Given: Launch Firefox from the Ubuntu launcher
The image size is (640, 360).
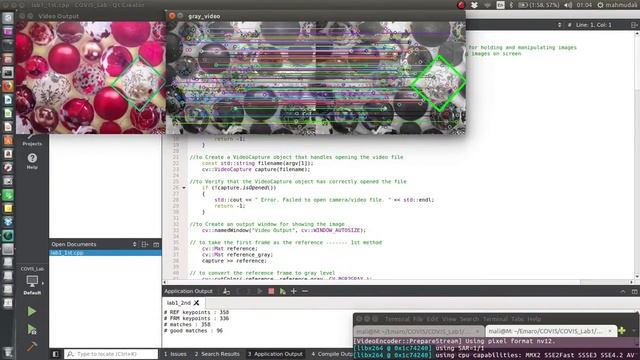Looking at the screenshot, I should 8,86.
